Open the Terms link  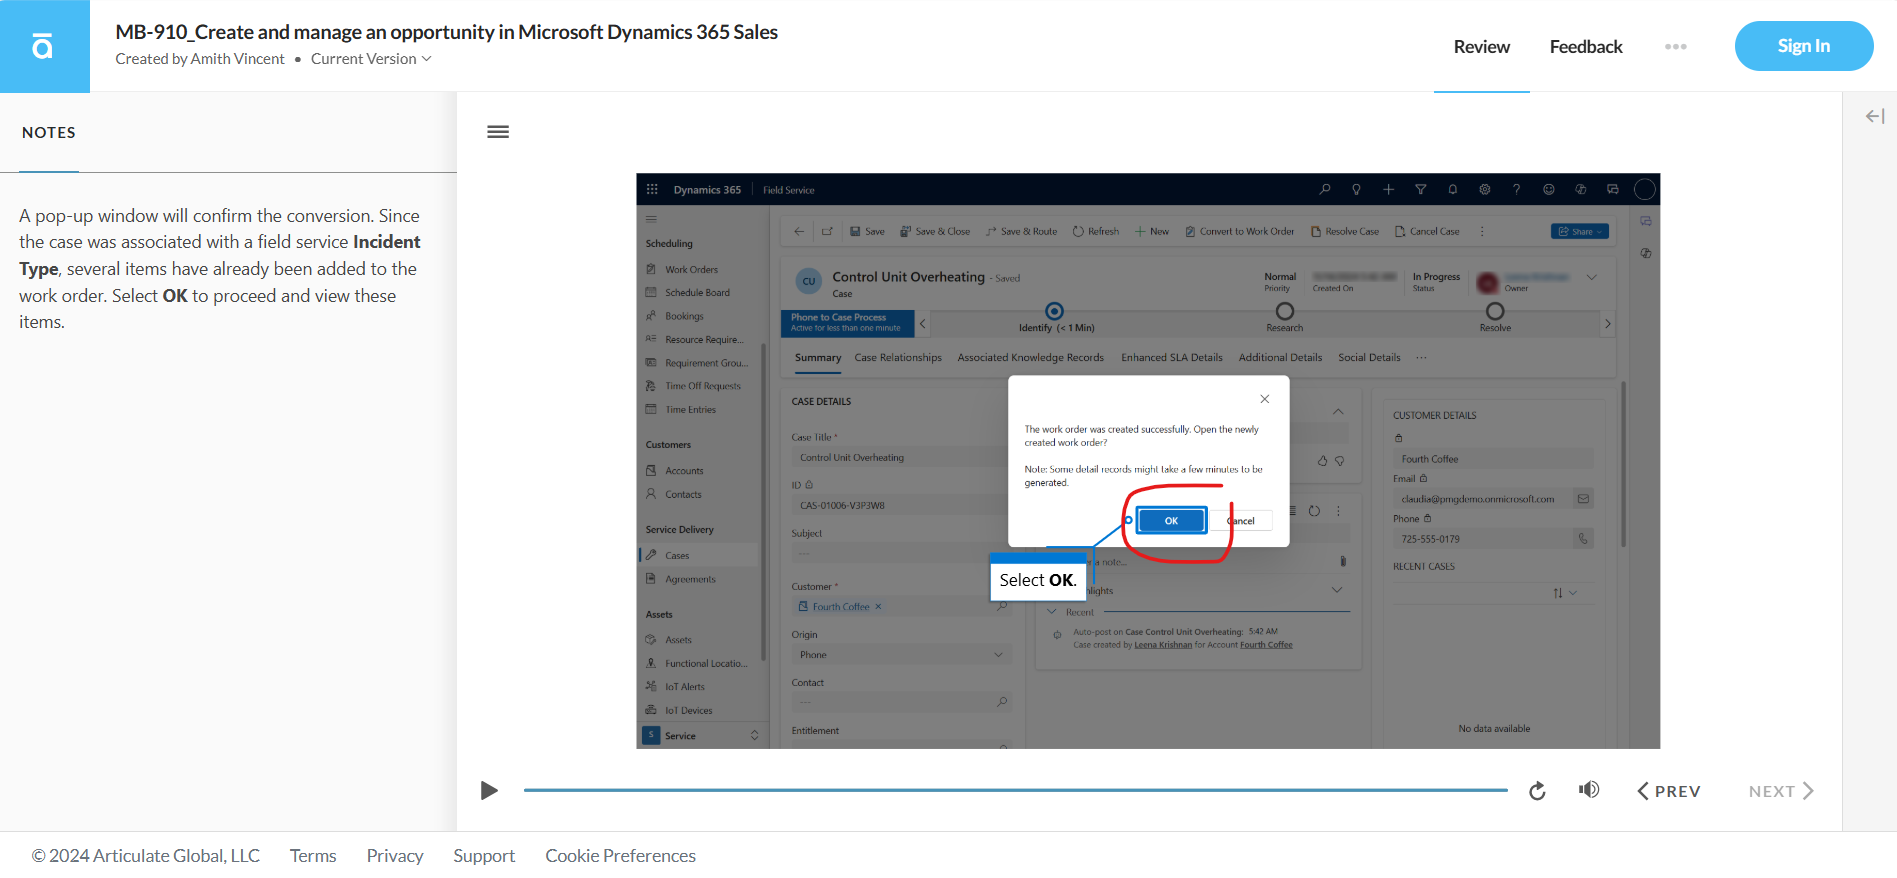313,856
